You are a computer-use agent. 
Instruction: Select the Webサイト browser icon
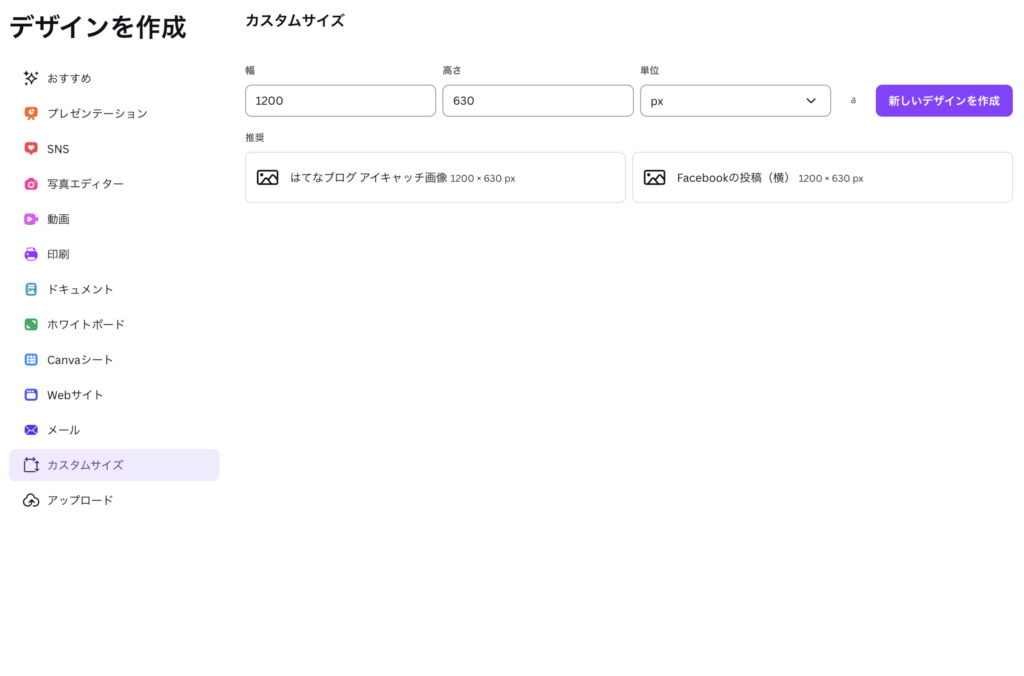[x=31, y=395]
